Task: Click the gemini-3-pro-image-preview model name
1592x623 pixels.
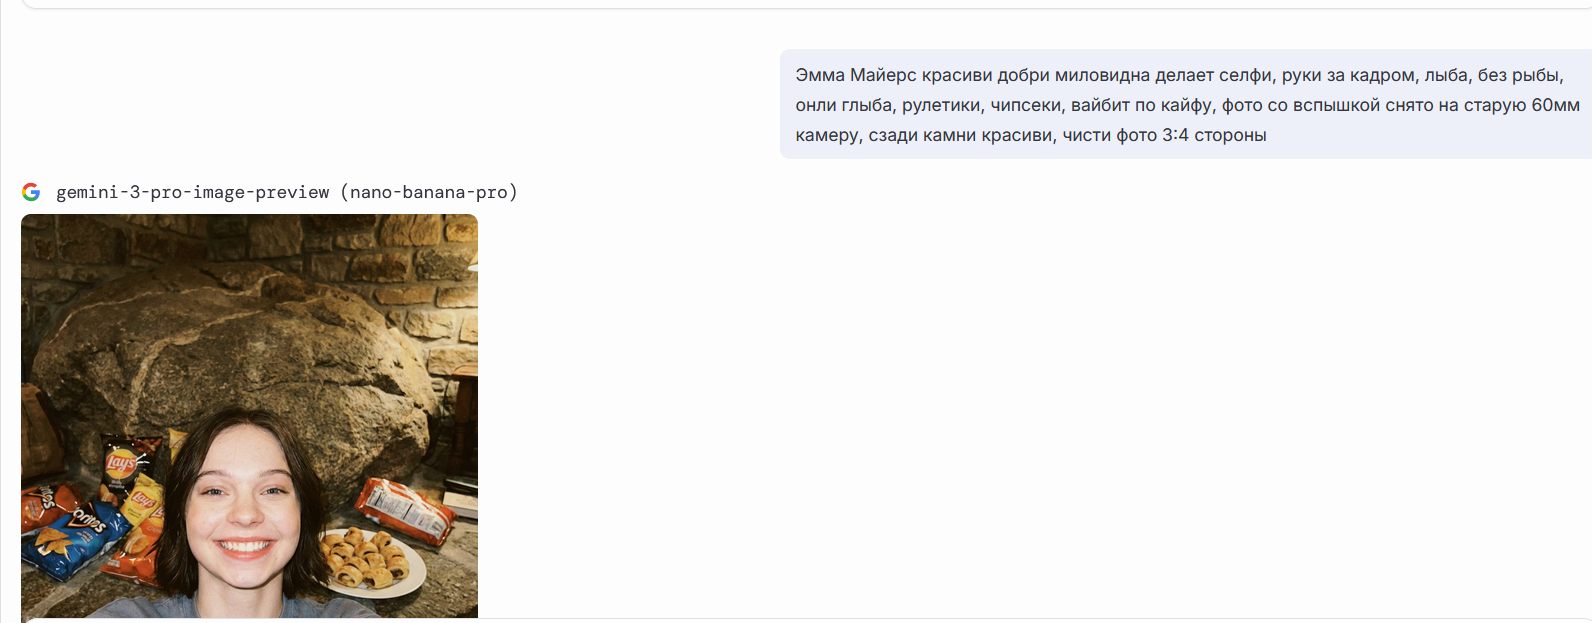Action: 192,192
